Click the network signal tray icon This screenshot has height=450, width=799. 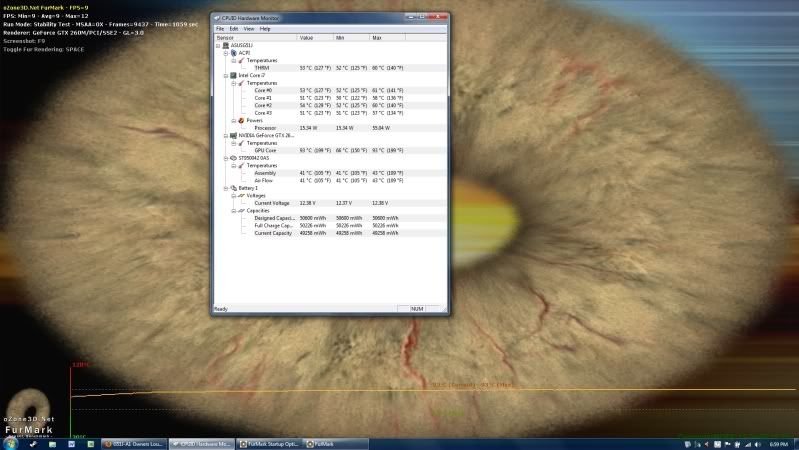point(748,445)
